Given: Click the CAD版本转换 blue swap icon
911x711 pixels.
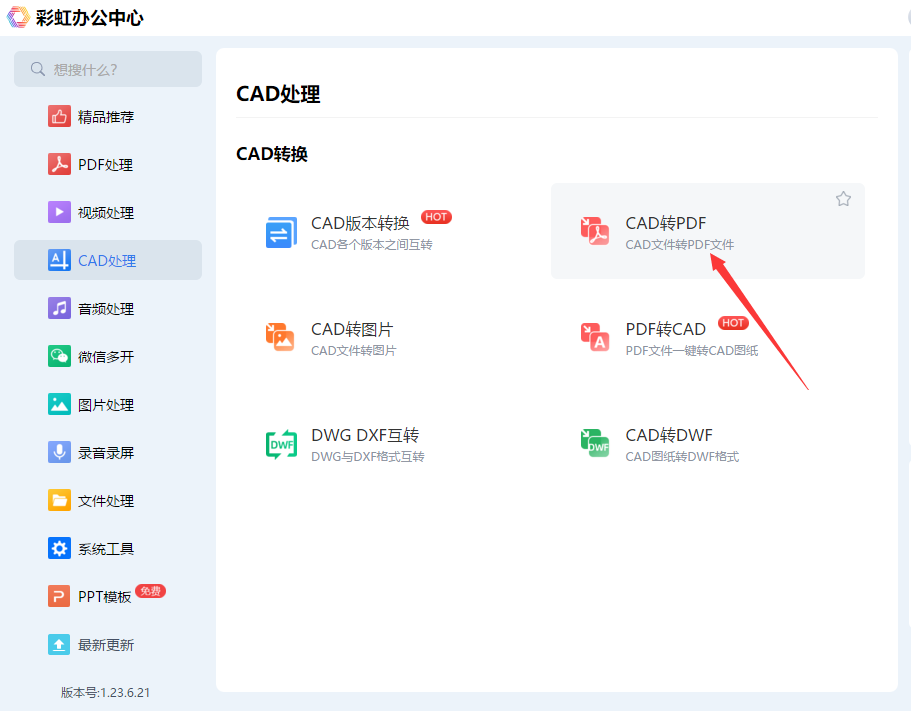Looking at the screenshot, I should point(281,232).
